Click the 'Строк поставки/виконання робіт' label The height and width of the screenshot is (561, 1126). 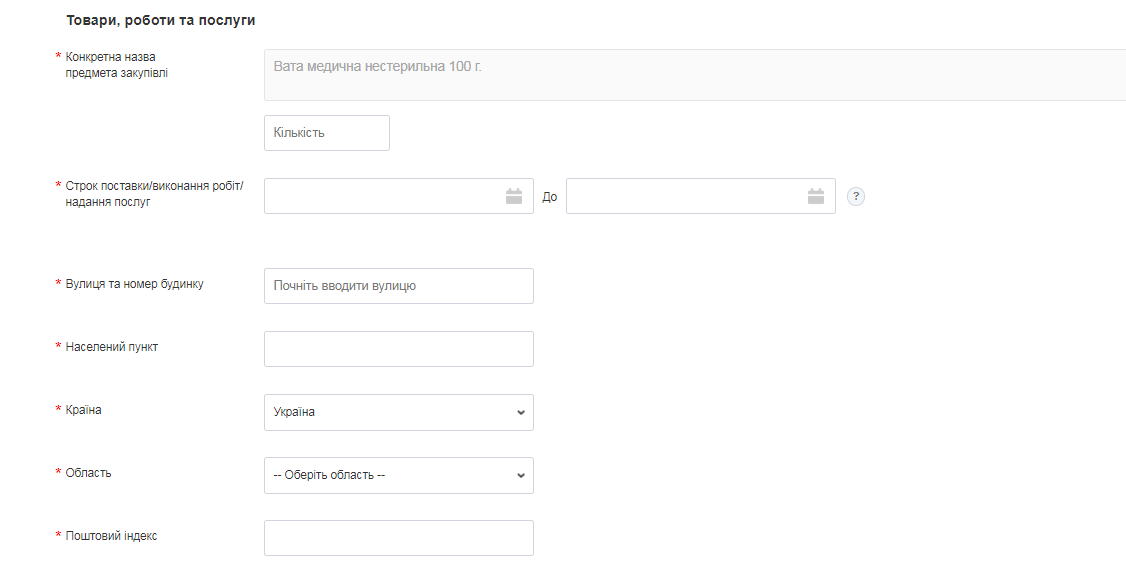pyautogui.click(x=154, y=194)
